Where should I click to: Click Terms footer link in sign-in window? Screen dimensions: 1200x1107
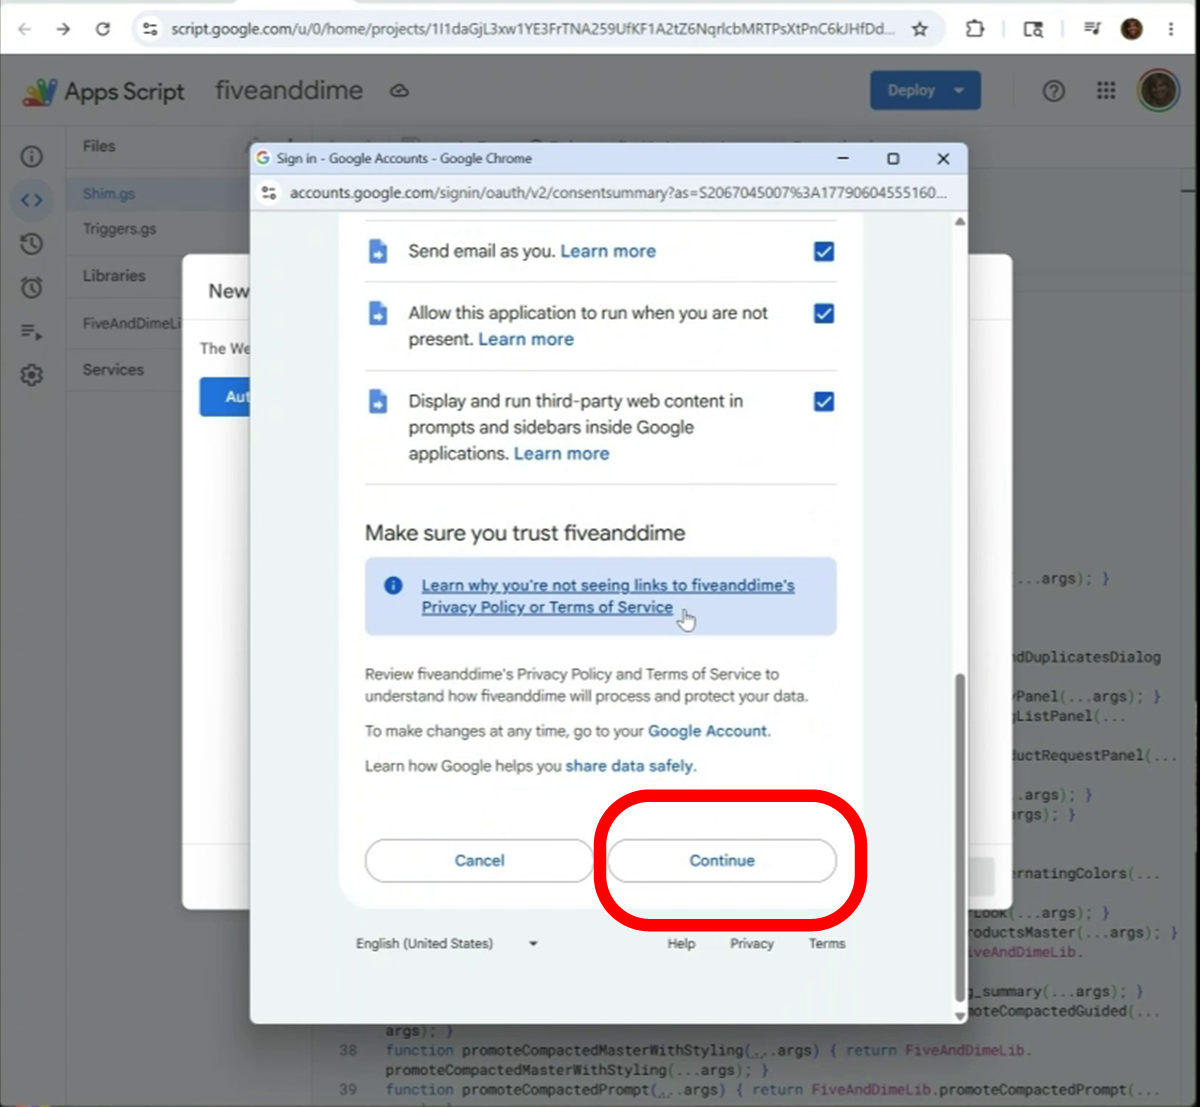point(827,943)
